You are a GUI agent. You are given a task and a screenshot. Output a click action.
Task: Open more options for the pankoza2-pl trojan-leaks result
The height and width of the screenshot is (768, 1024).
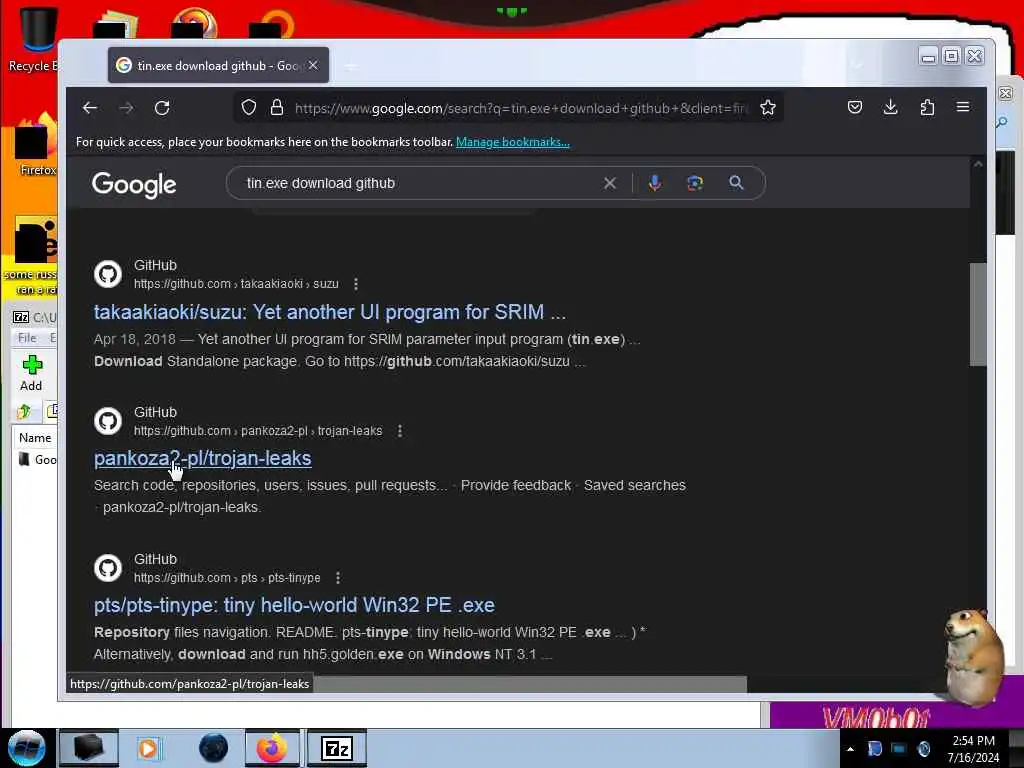[400, 431]
